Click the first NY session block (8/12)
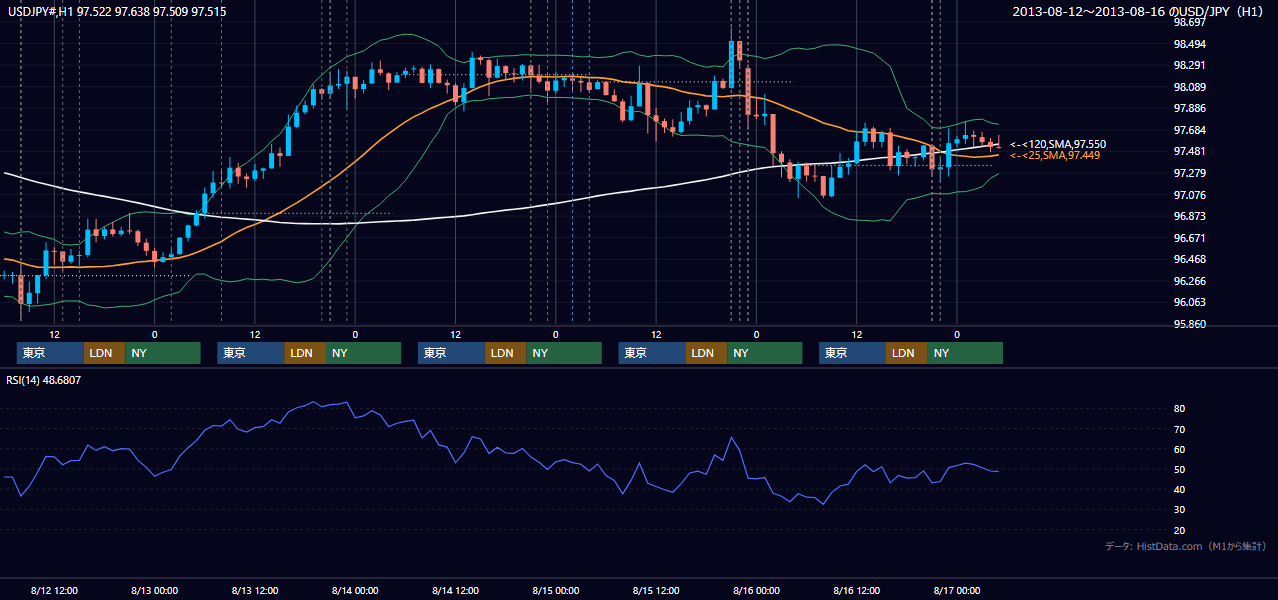1278x600 pixels. coord(163,353)
